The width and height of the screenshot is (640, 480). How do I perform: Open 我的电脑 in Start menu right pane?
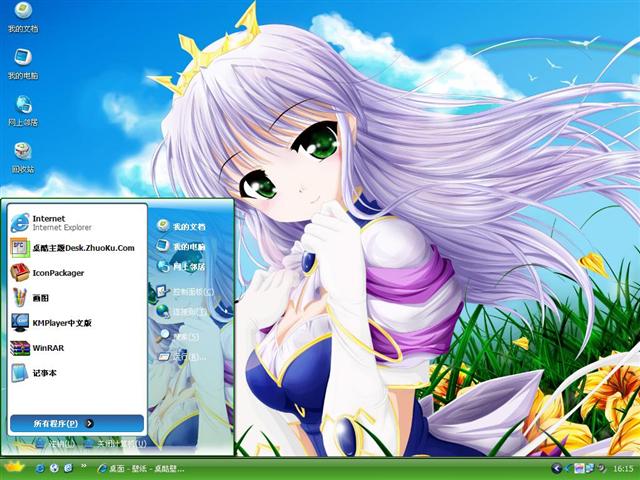[181, 246]
